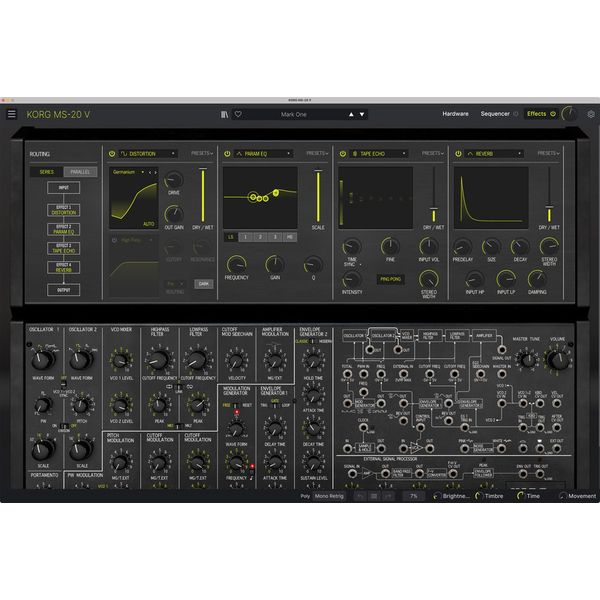
Task: Click the Param EQ Frequency knob
Action: coord(236,265)
